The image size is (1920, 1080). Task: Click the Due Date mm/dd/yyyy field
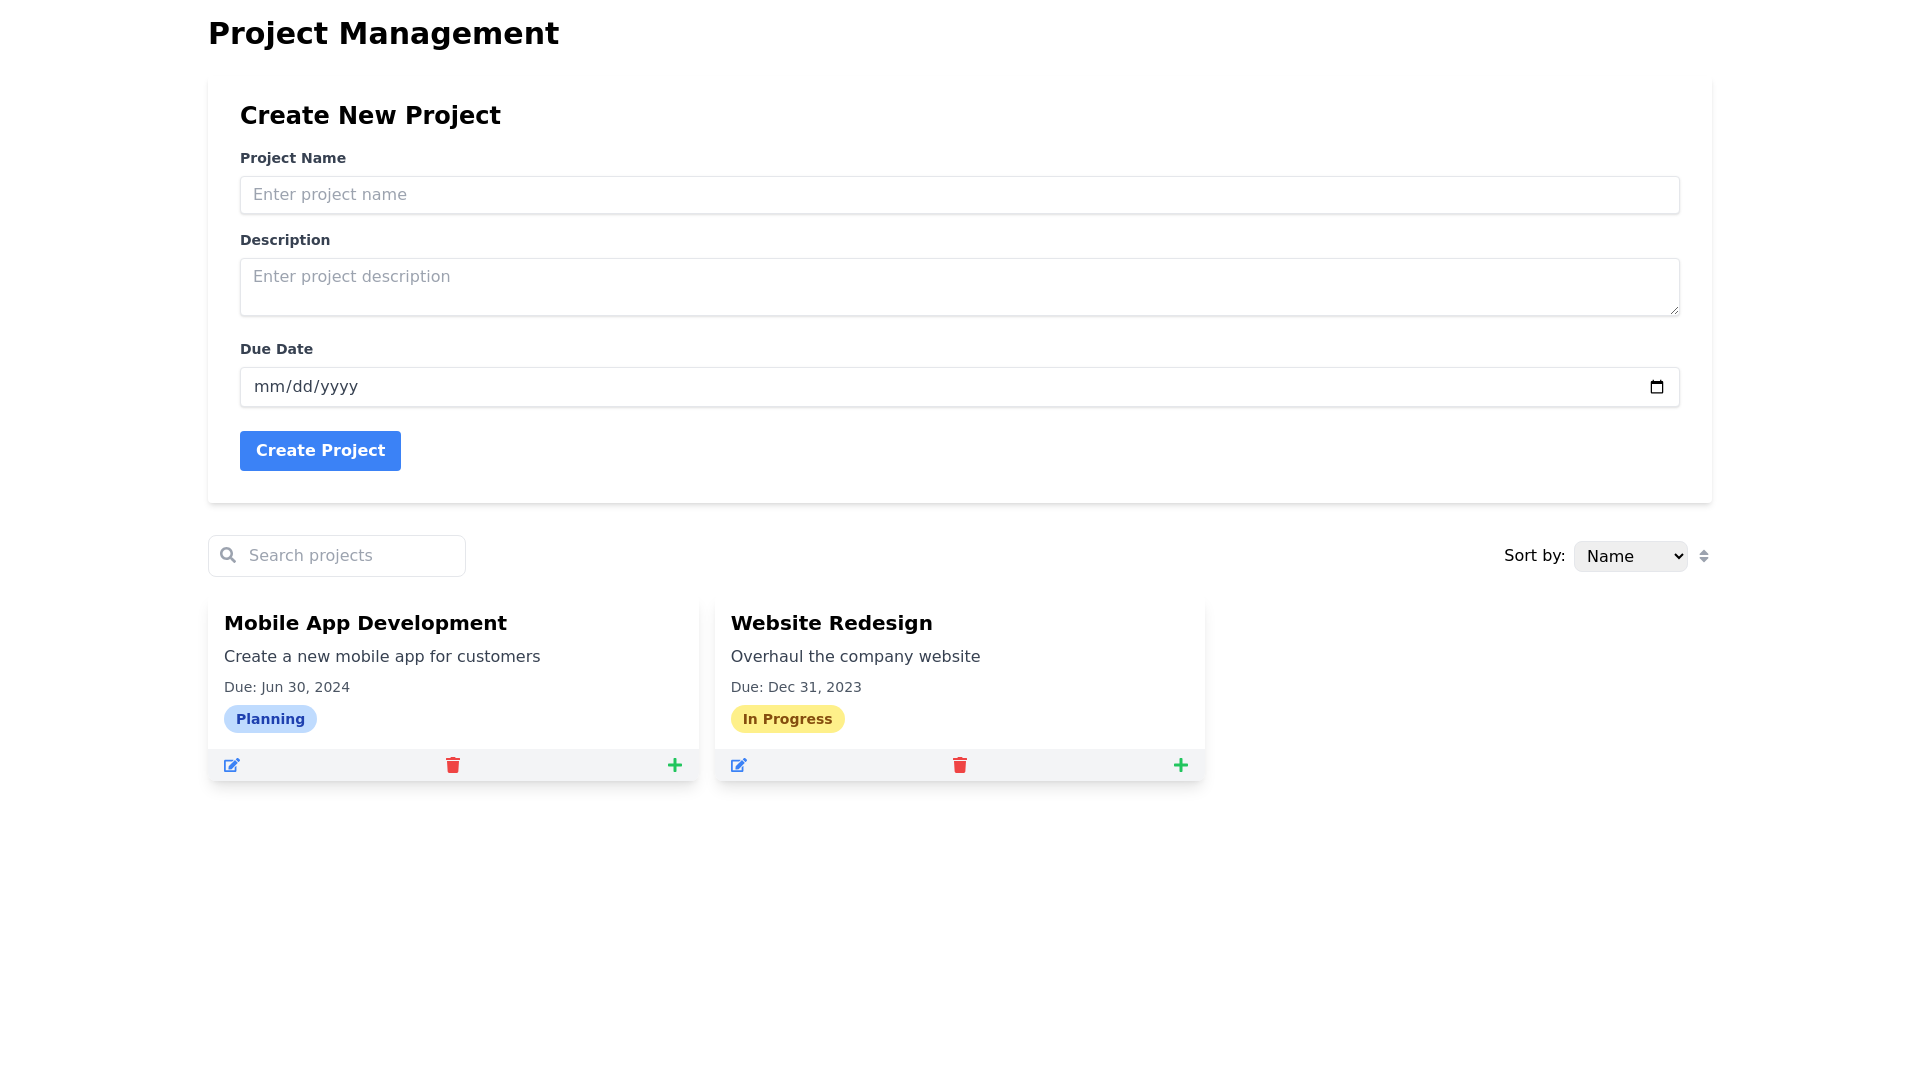pos(306,387)
